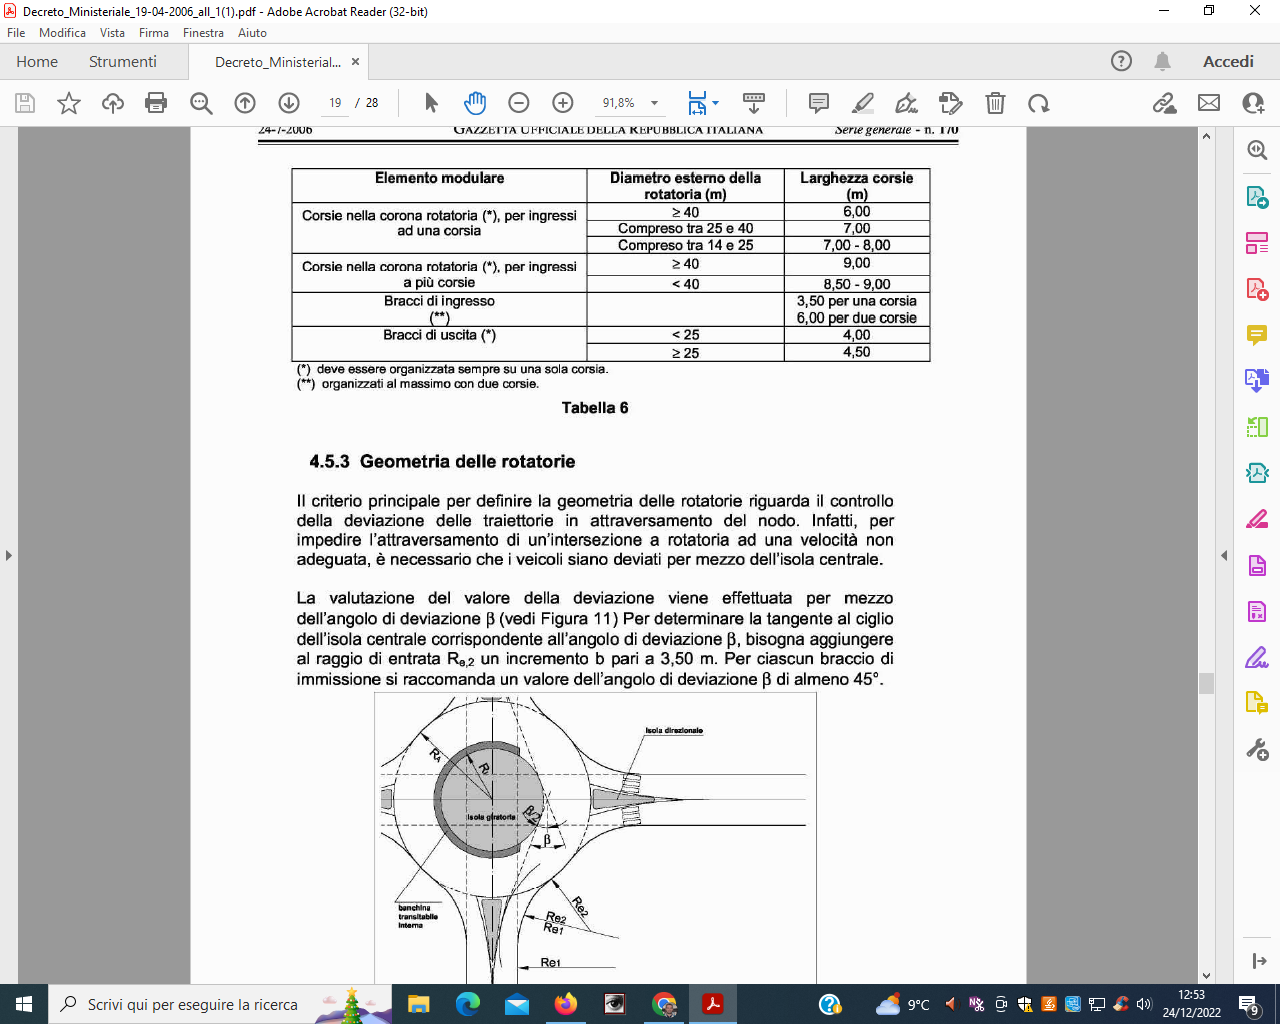Click the vertical scrollbar thumb
This screenshot has height=1024, width=1280.
click(1206, 683)
